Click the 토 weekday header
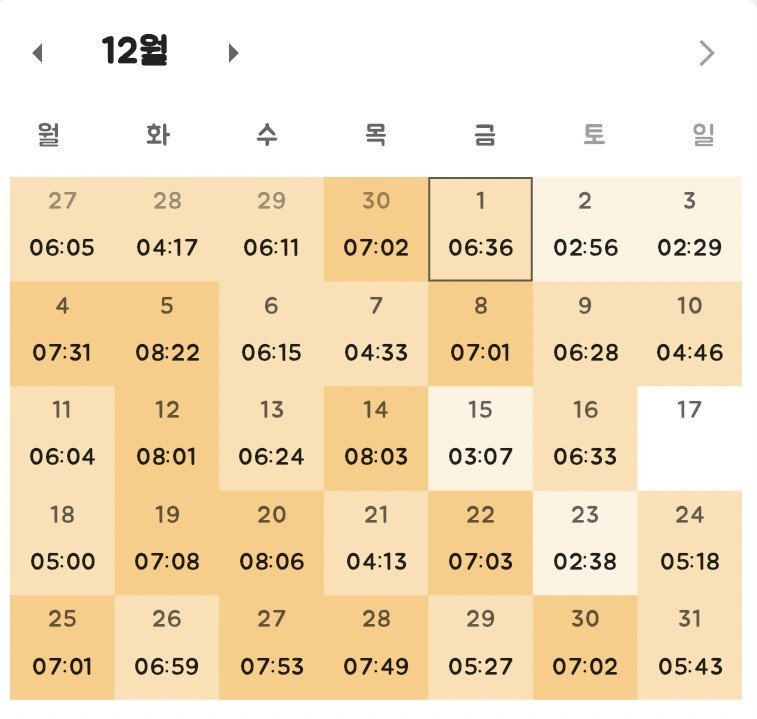The width and height of the screenshot is (757, 719). pyautogui.click(x=594, y=135)
